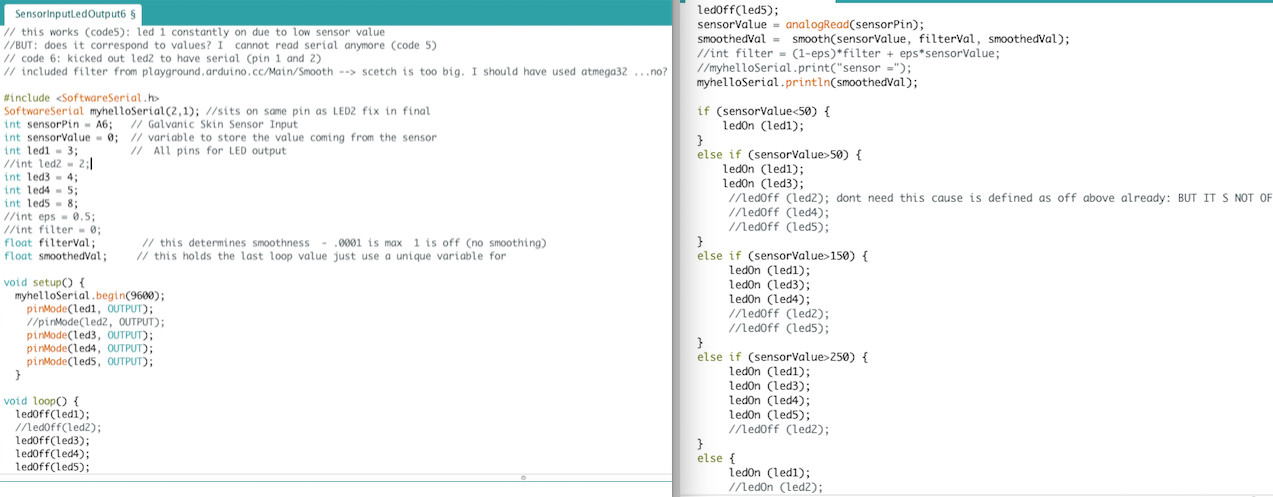Click the 'else if (sensorValue>50) {' line
The height and width of the screenshot is (497, 1273).
[779, 155]
